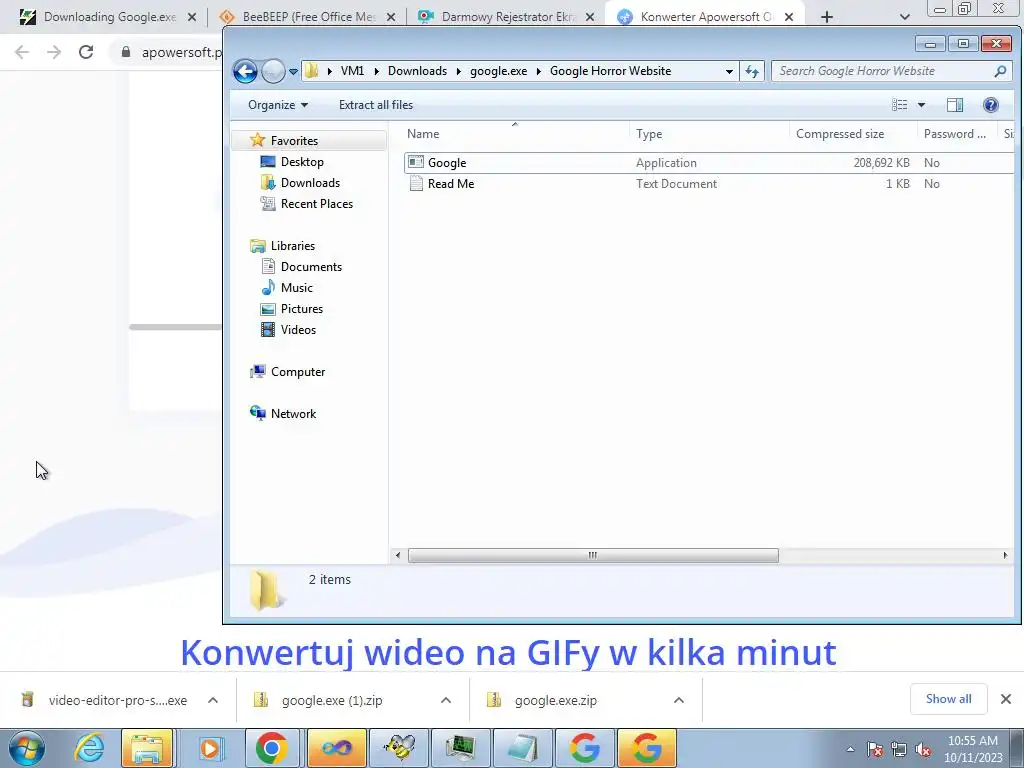The width and height of the screenshot is (1024, 768).
Task: Open options arrow for google.exe.zip download
Action: coord(679,700)
